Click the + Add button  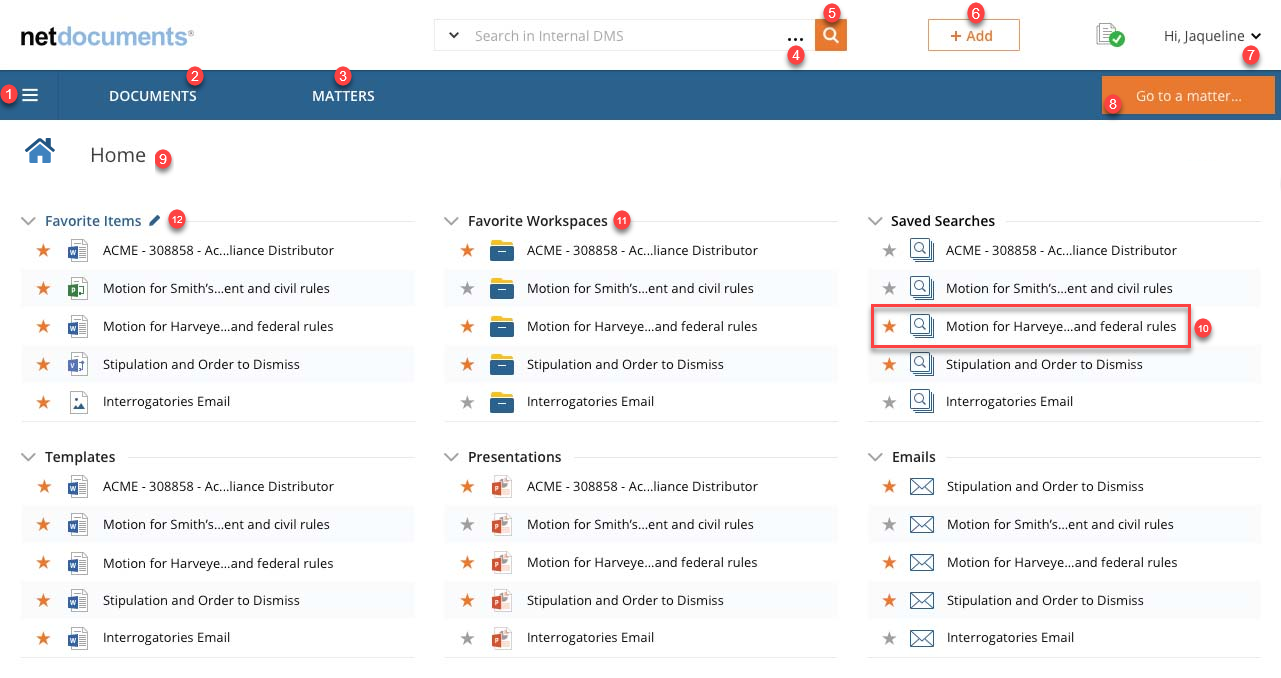(x=973, y=36)
